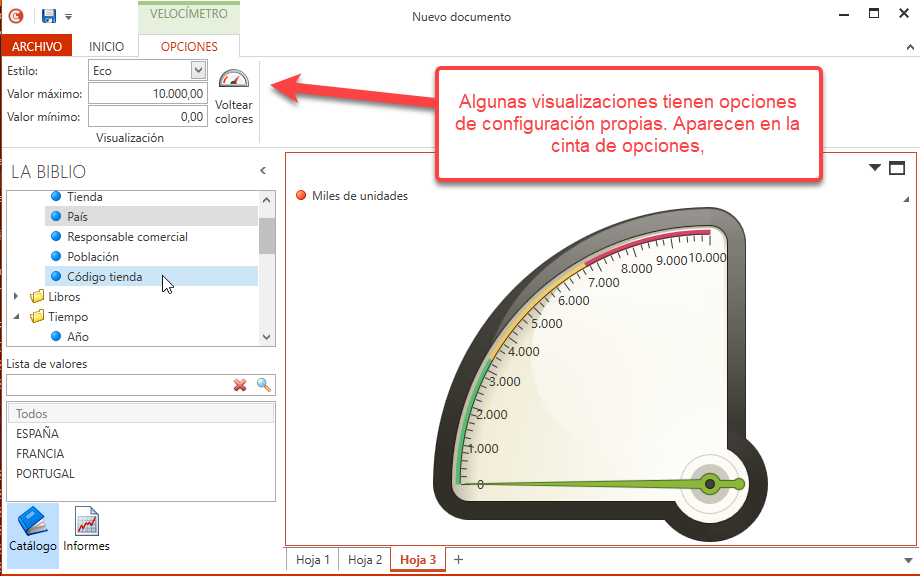Viewport: 920px width, 576px height.
Task: Click the Valor máximo input field
Action: 148,93
